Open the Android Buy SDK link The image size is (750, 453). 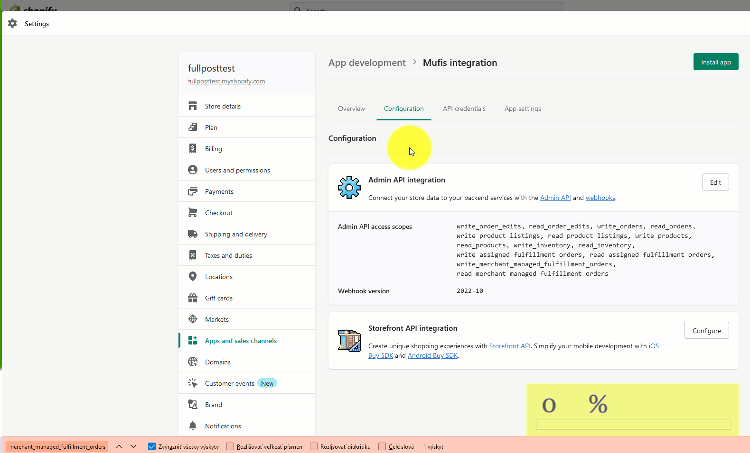coord(432,355)
